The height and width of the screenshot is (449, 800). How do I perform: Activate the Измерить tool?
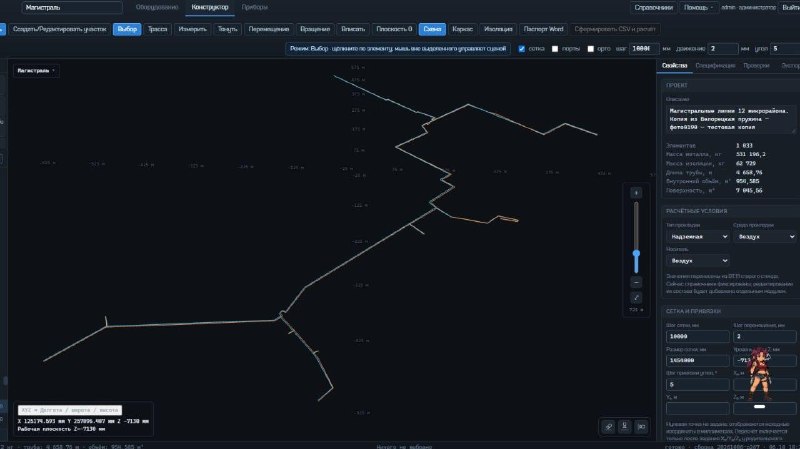click(x=192, y=29)
